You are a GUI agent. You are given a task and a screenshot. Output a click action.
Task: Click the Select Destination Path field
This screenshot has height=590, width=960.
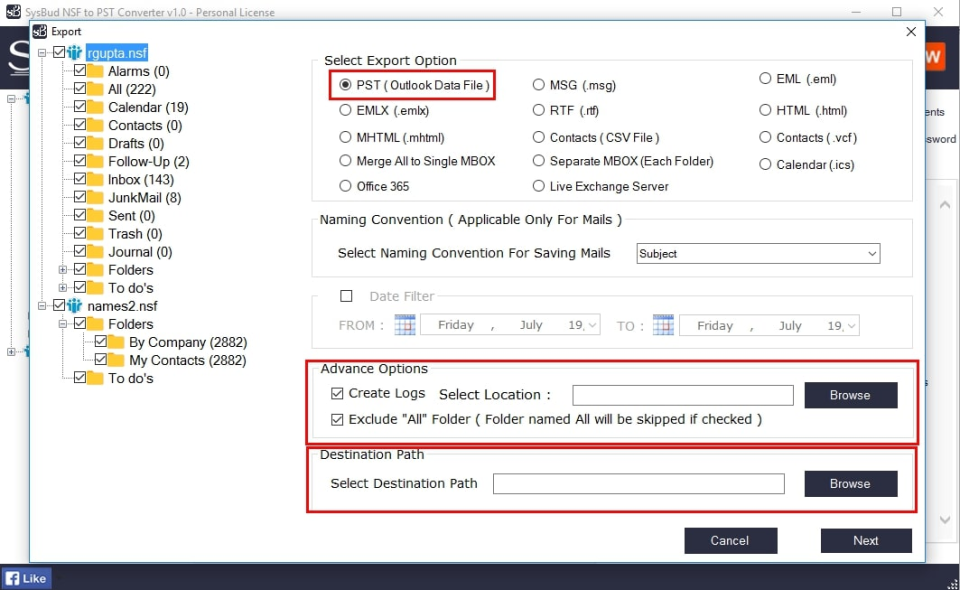point(639,484)
